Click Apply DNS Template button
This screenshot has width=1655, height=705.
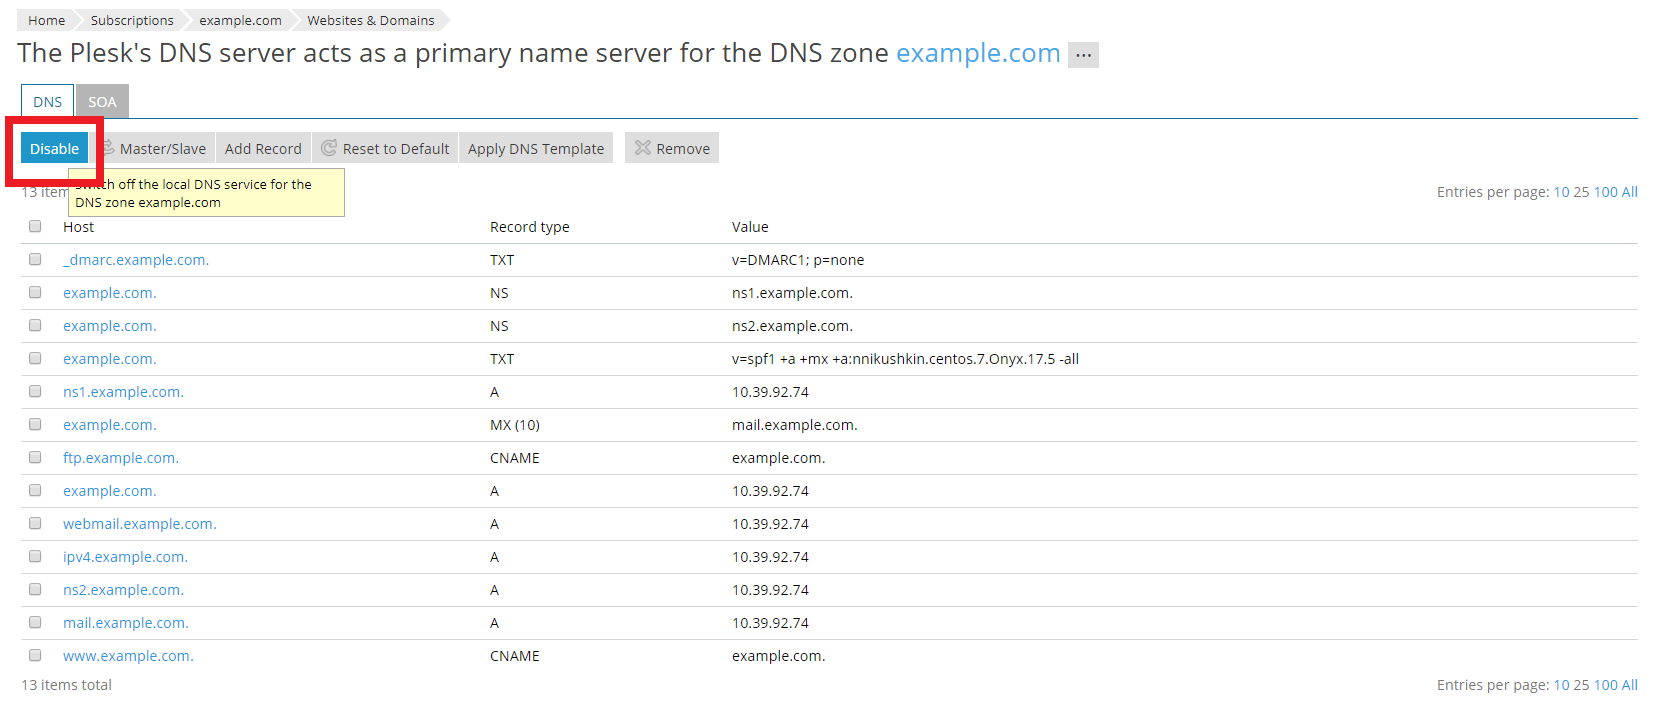point(535,149)
